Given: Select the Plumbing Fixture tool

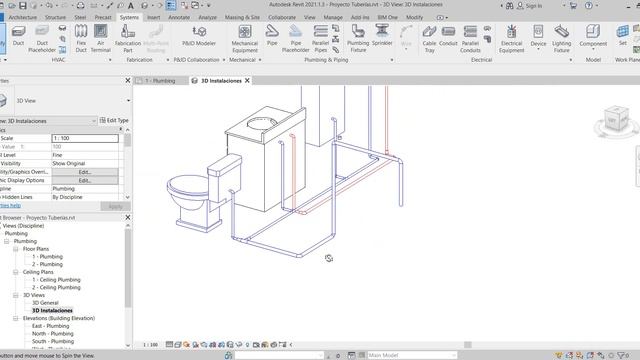Looking at the screenshot, I should (x=358, y=39).
